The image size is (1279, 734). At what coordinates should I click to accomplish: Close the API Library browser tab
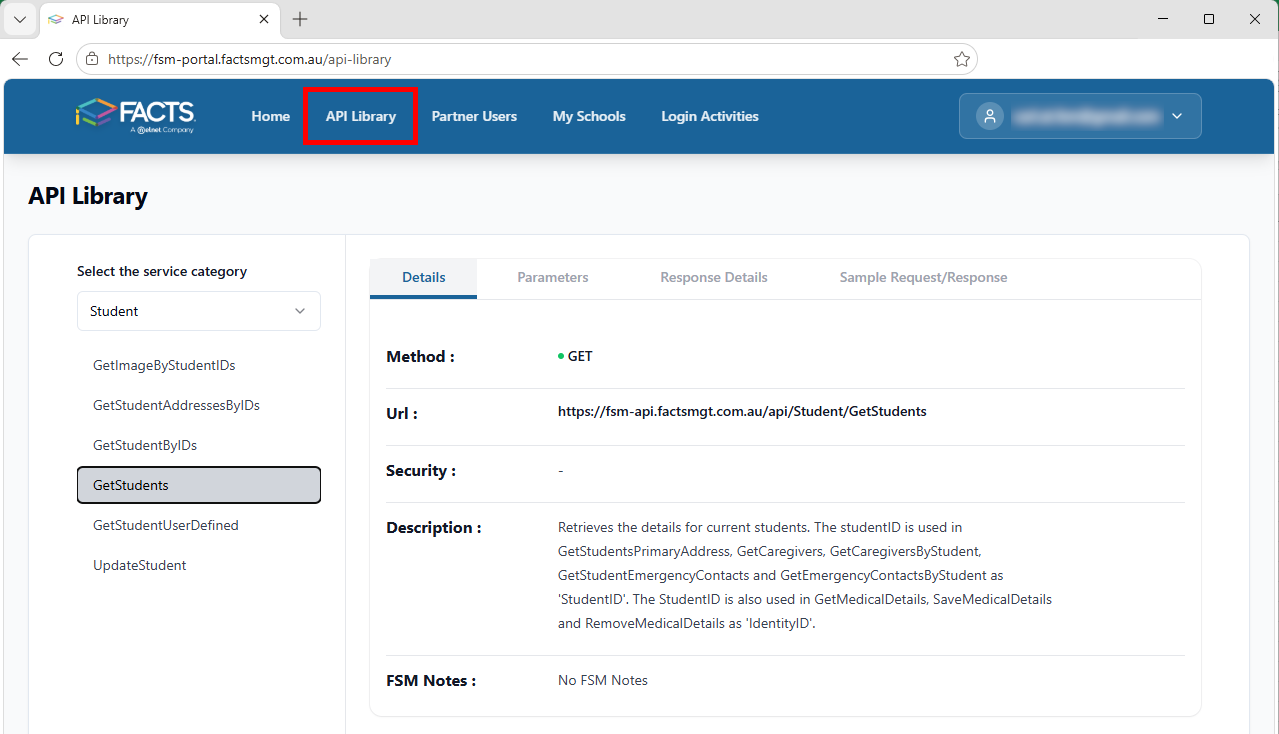tap(264, 19)
